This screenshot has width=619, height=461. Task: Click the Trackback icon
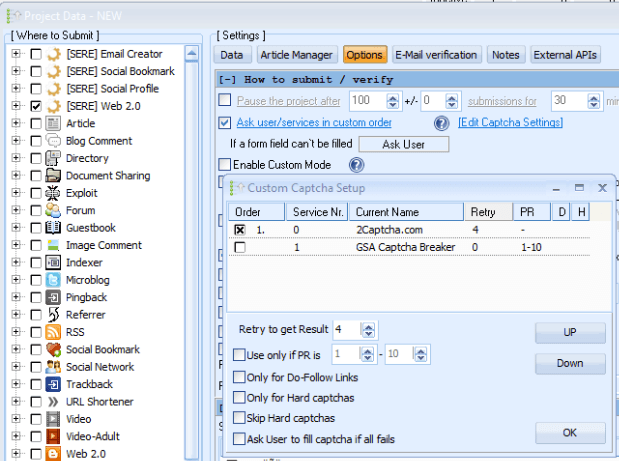tap(53, 384)
